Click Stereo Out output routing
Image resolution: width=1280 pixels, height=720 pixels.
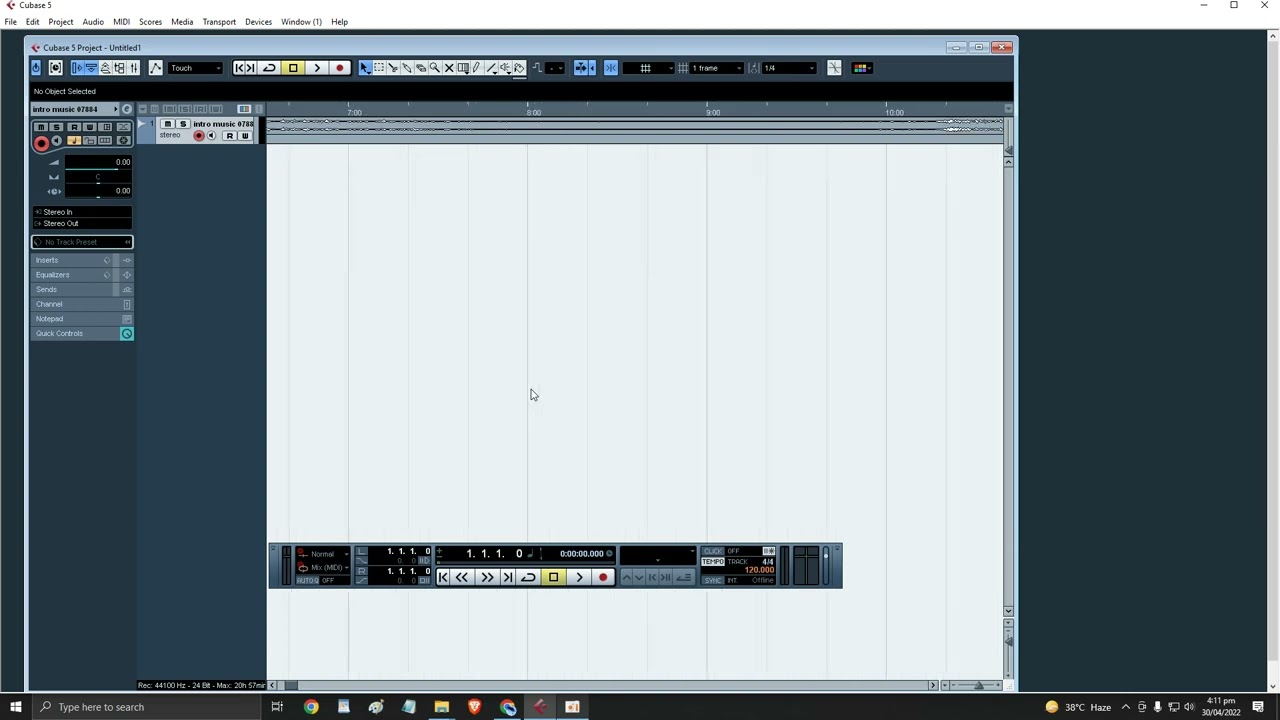pos(82,223)
